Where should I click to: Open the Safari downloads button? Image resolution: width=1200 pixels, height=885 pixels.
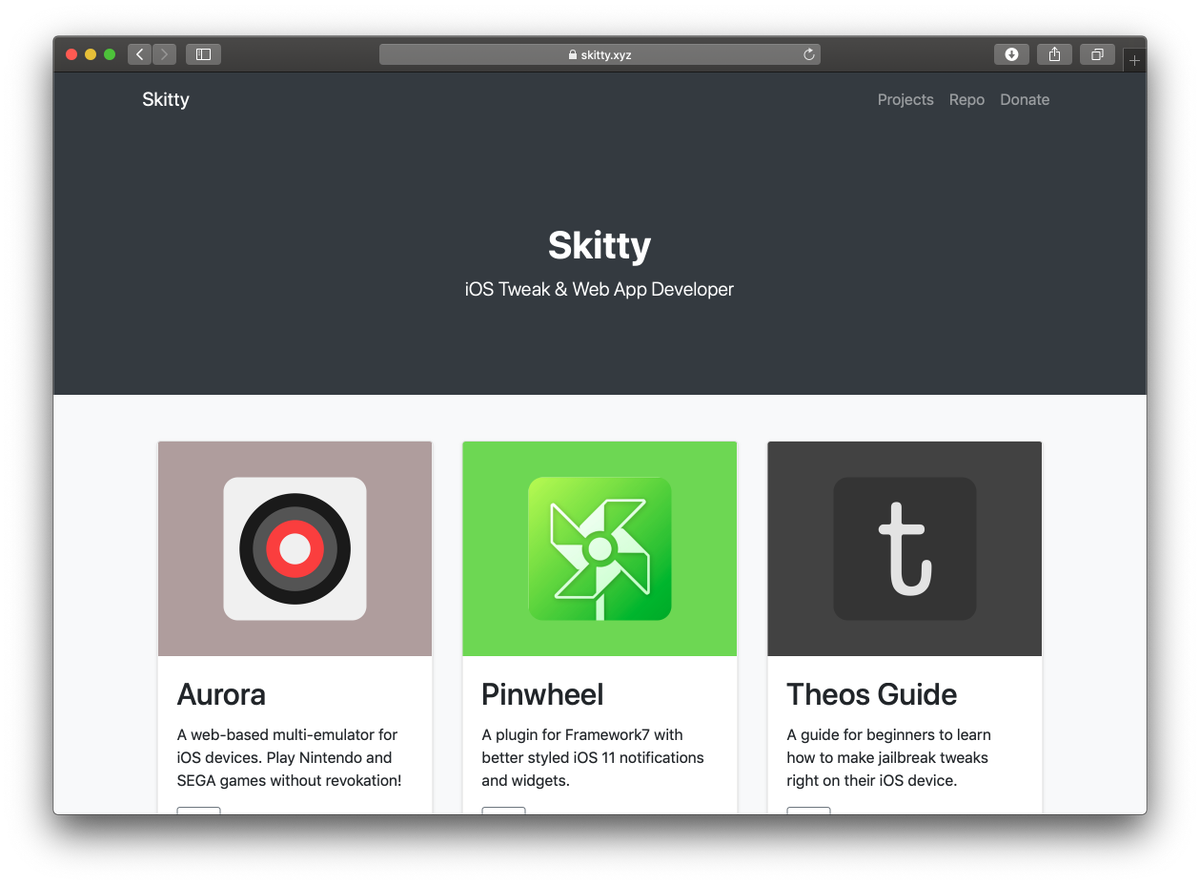1011,54
